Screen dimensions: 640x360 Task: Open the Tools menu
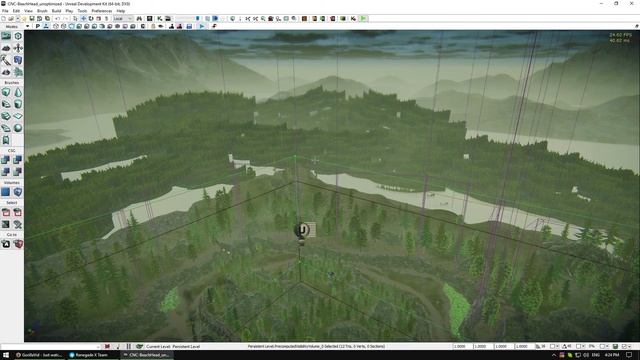pos(82,11)
